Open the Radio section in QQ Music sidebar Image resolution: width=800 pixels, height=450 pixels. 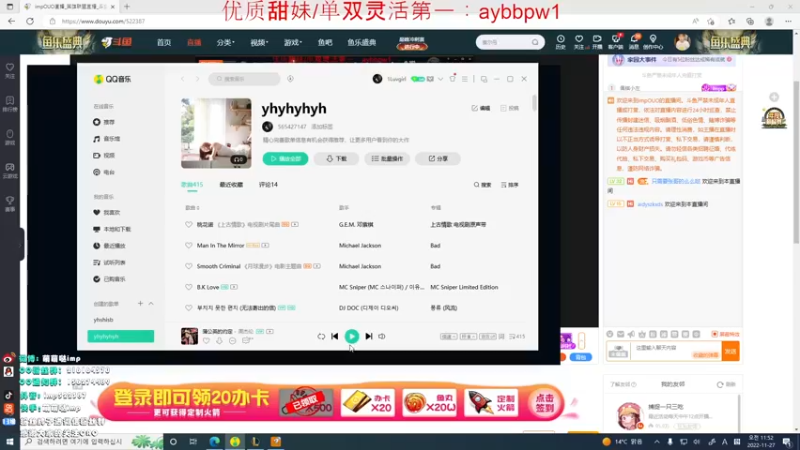click(x=104, y=172)
